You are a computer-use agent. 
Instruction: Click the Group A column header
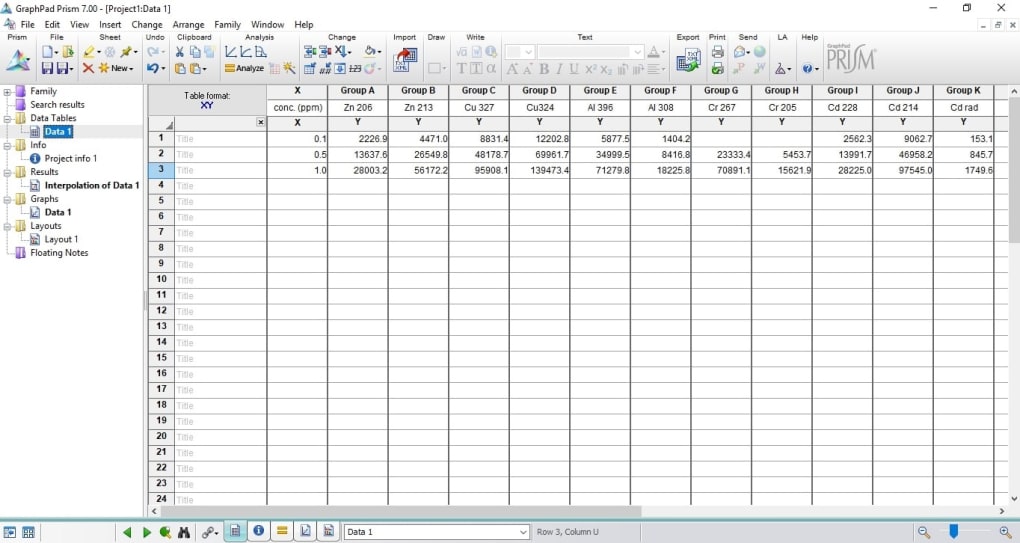point(358,91)
